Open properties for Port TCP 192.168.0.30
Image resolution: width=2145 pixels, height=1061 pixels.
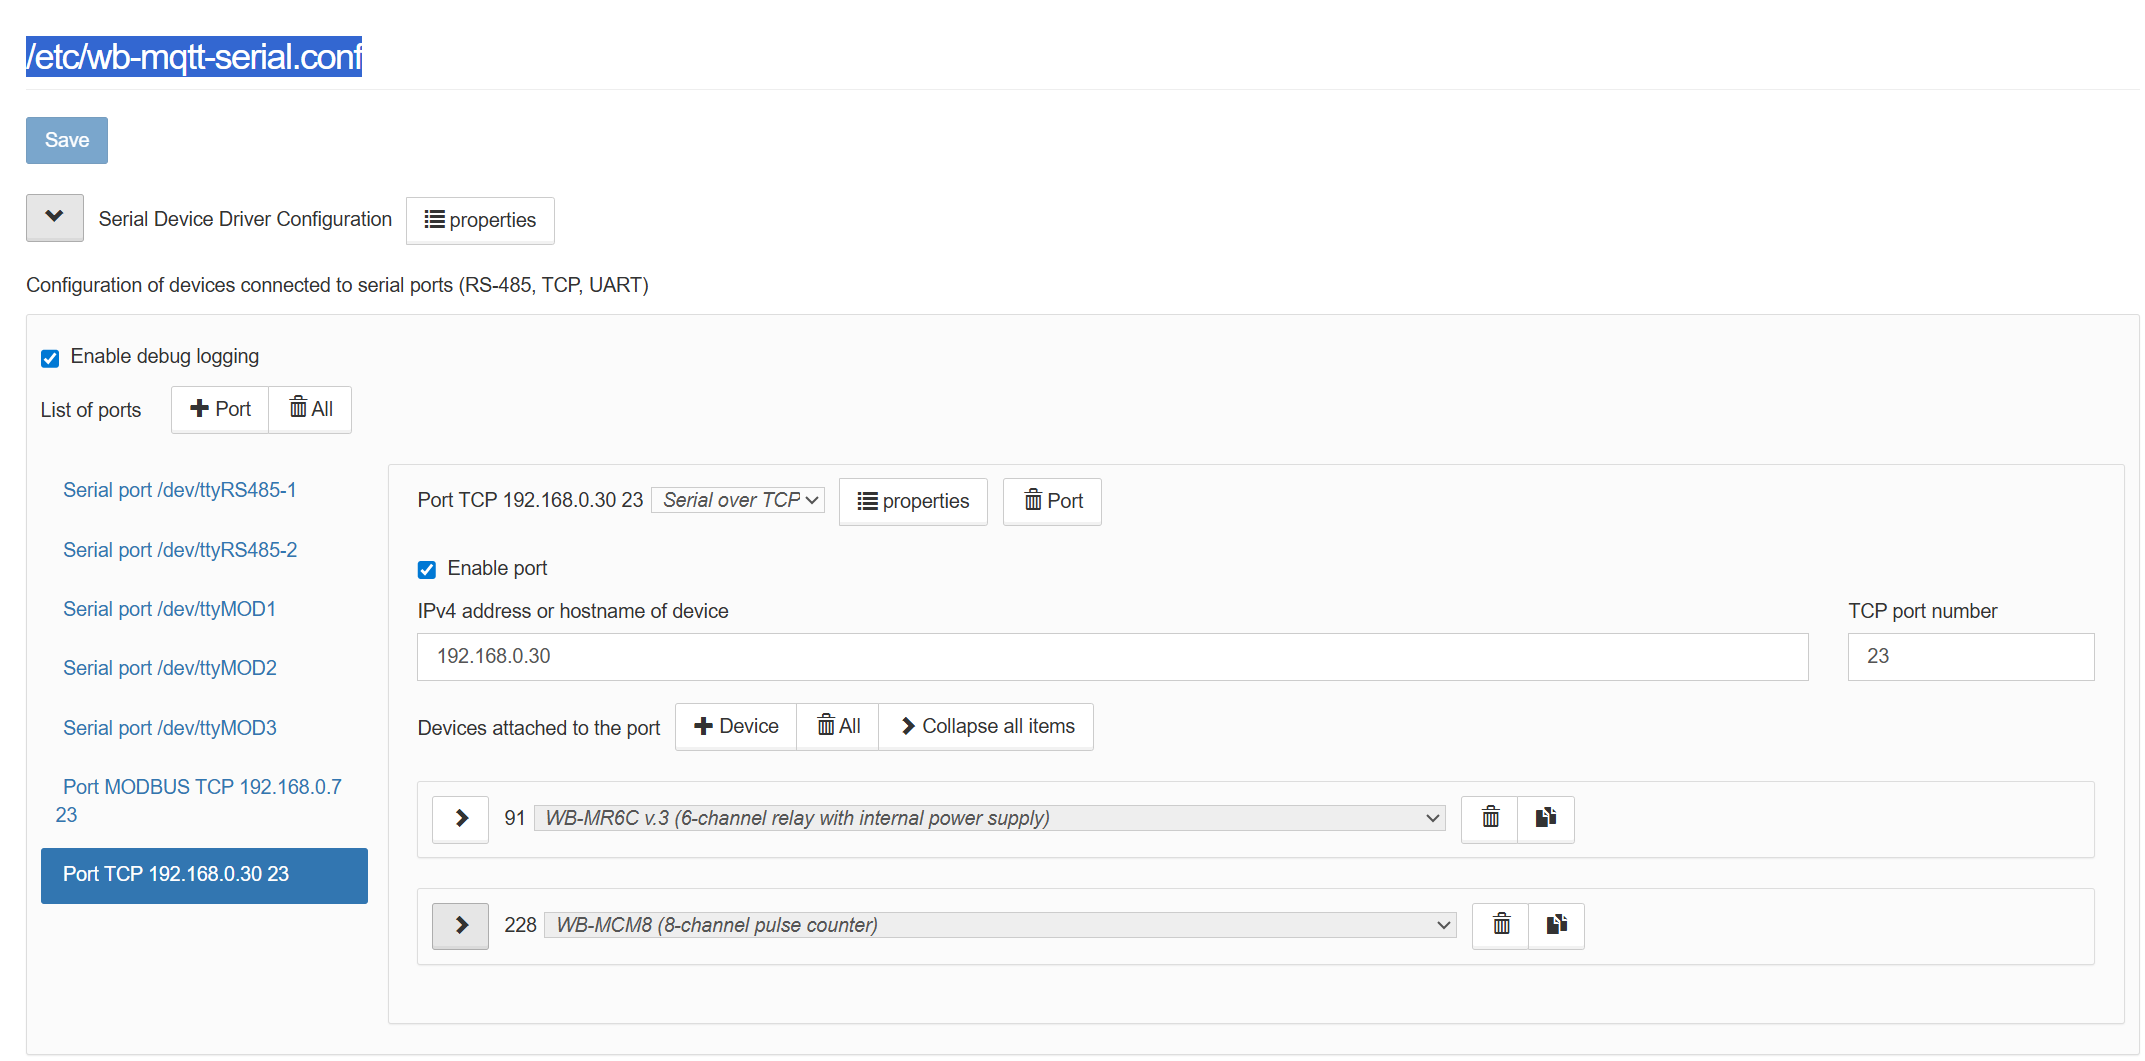point(913,502)
